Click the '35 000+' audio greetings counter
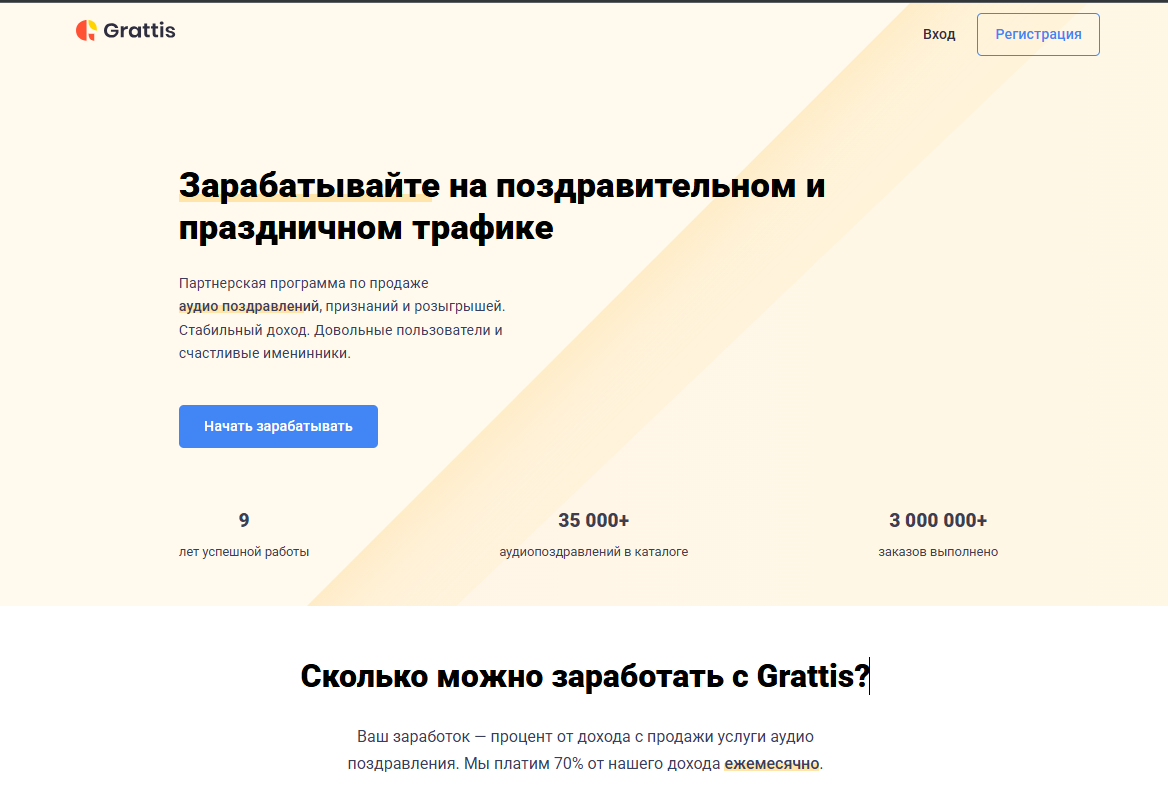The width and height of the screenshot is (1168, 797). [594, 520]
